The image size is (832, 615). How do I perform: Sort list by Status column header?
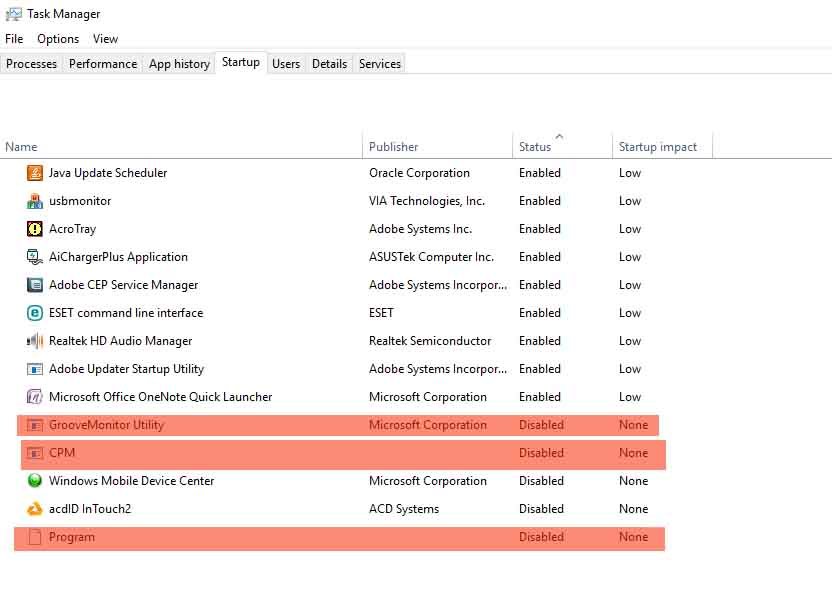point(535,147)
